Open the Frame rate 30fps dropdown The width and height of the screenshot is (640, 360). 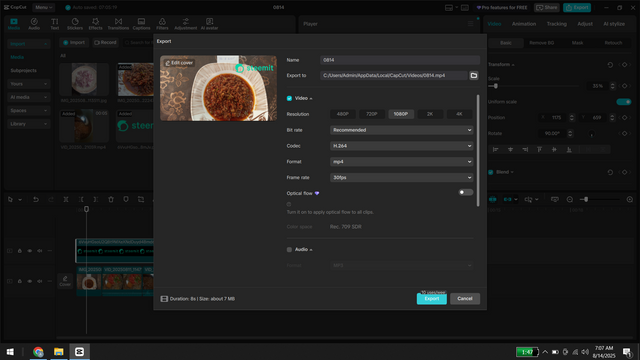tap(401, 178)
